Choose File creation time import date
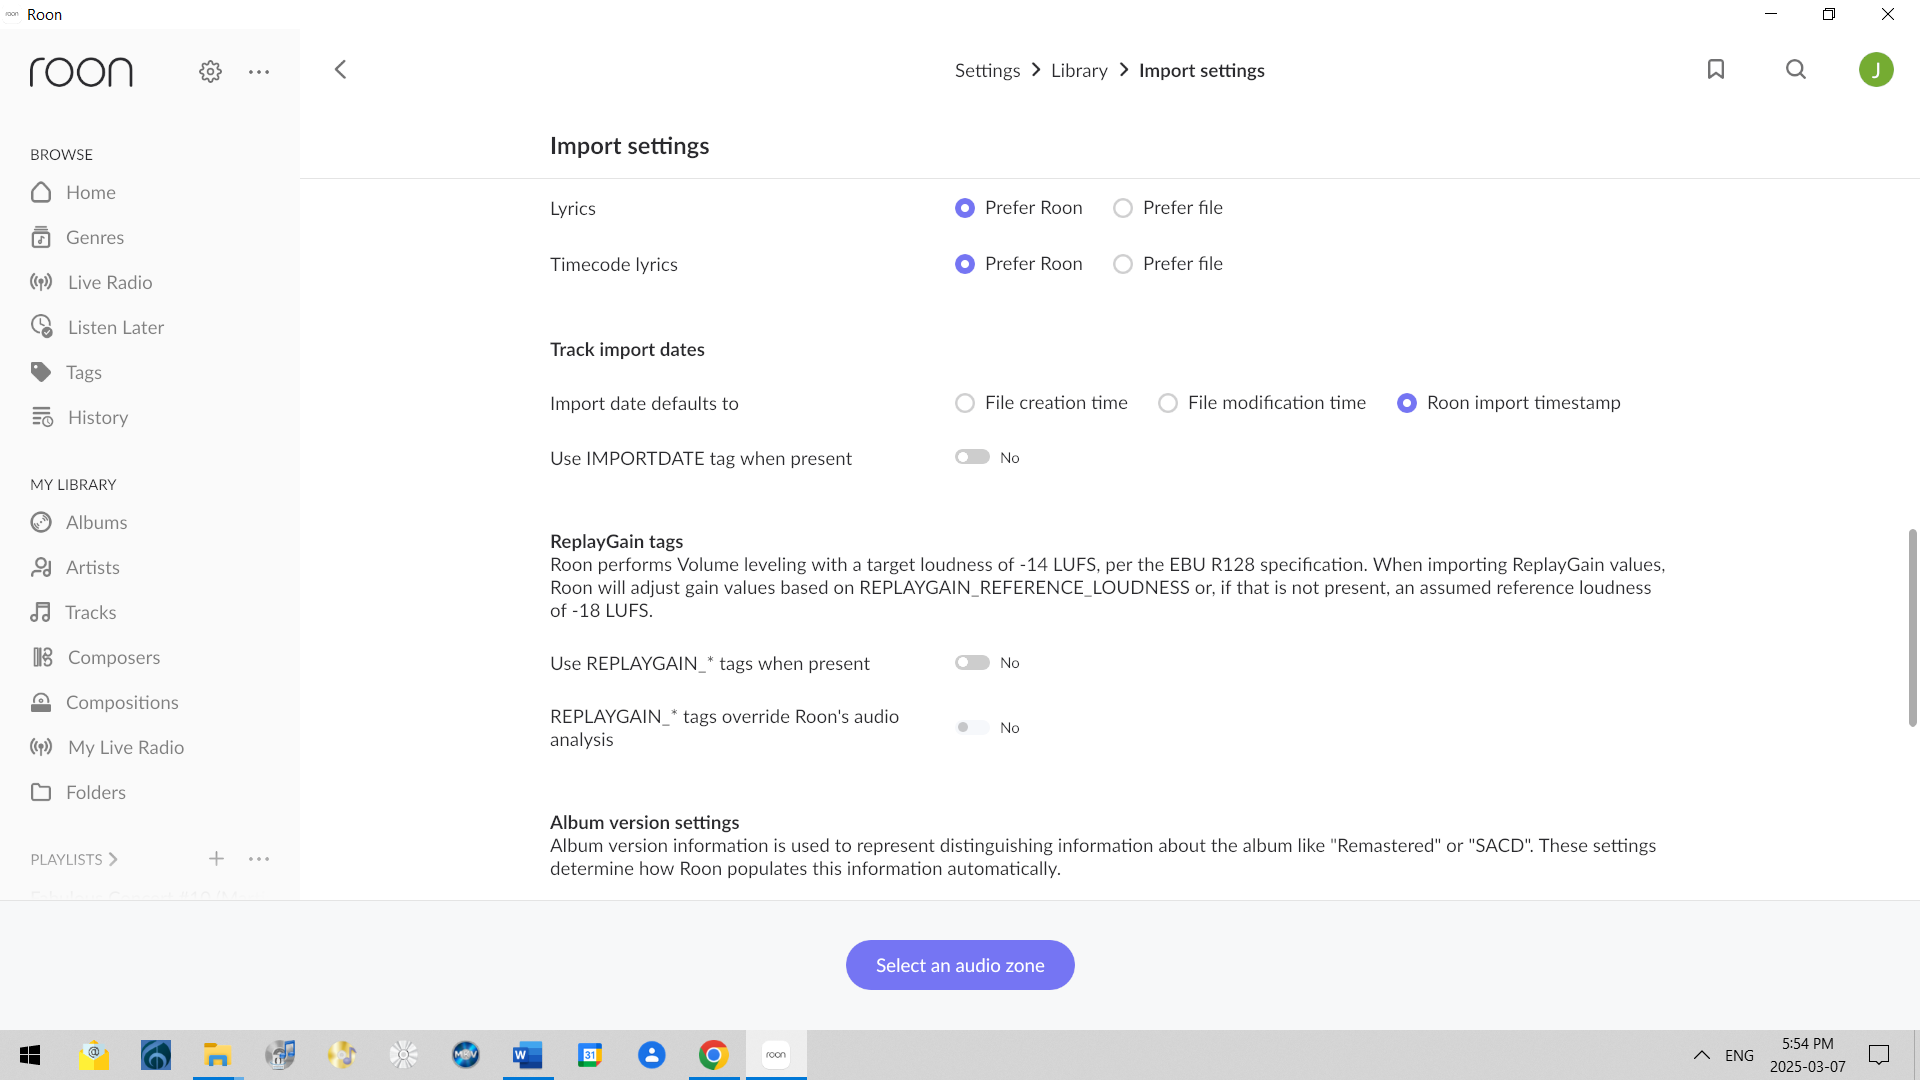Image resolution: width=1920 pixels, height=1080 pixels. 965,403
